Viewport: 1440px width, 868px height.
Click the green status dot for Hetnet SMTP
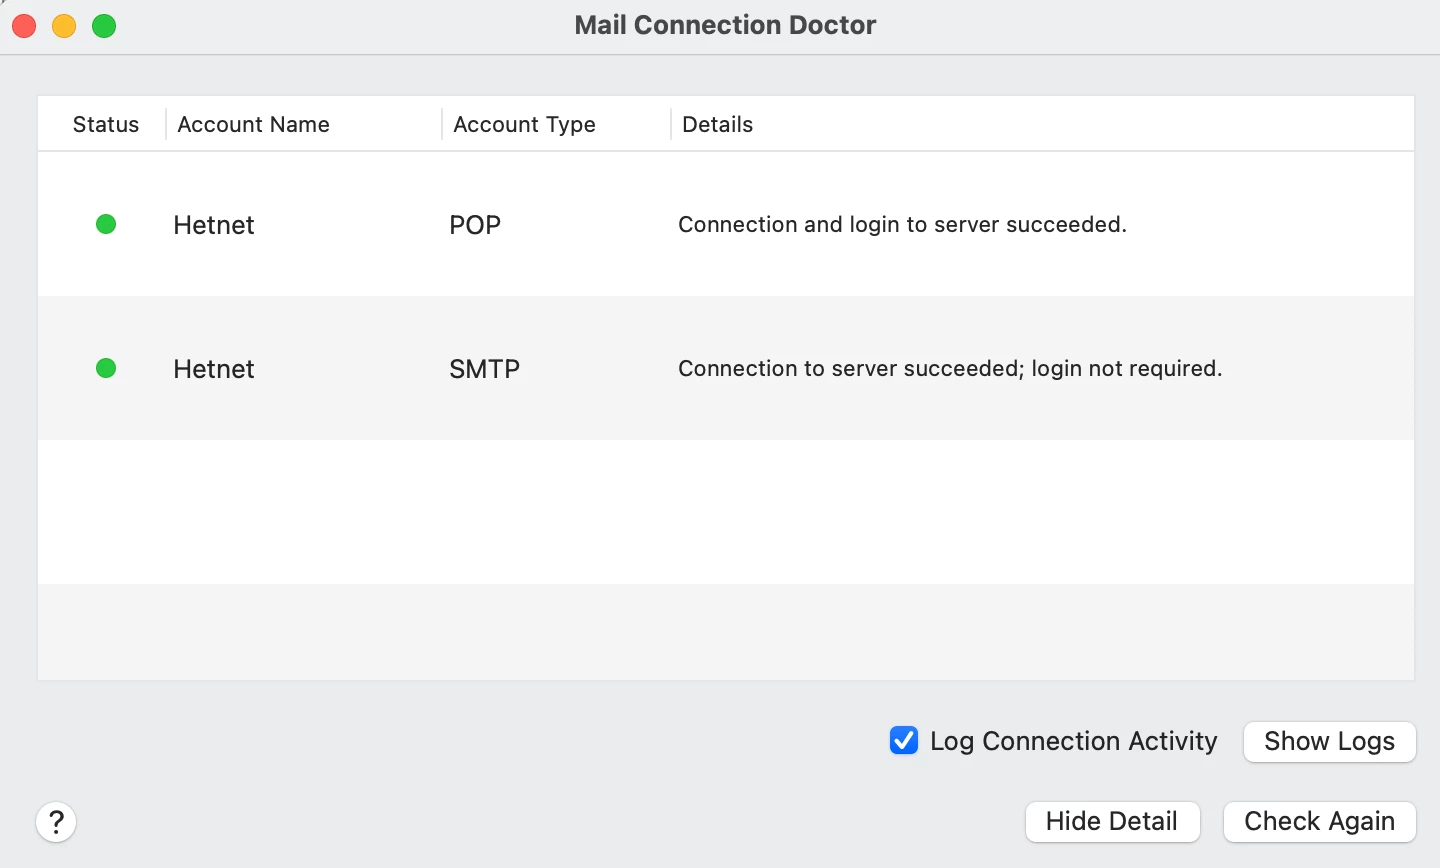[106, 368]
